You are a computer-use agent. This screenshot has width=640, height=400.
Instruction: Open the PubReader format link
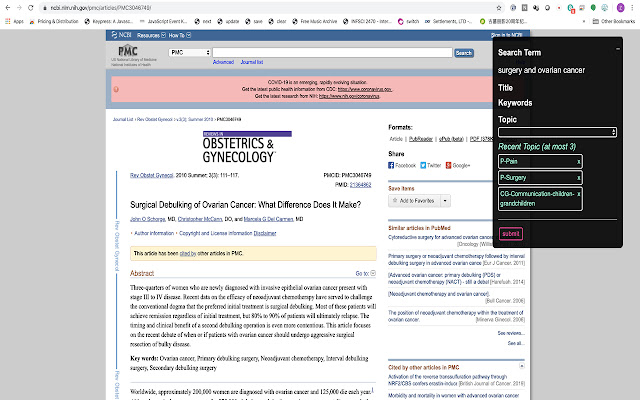point(421,139)
